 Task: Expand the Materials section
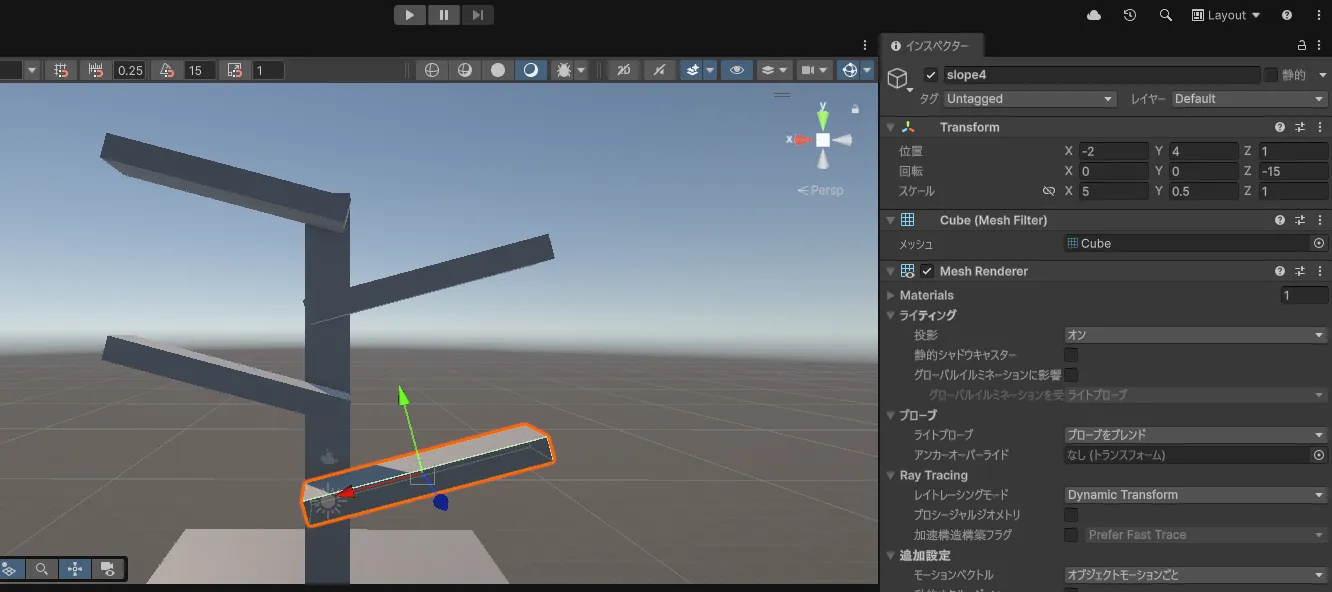click(x=891, y=295)
